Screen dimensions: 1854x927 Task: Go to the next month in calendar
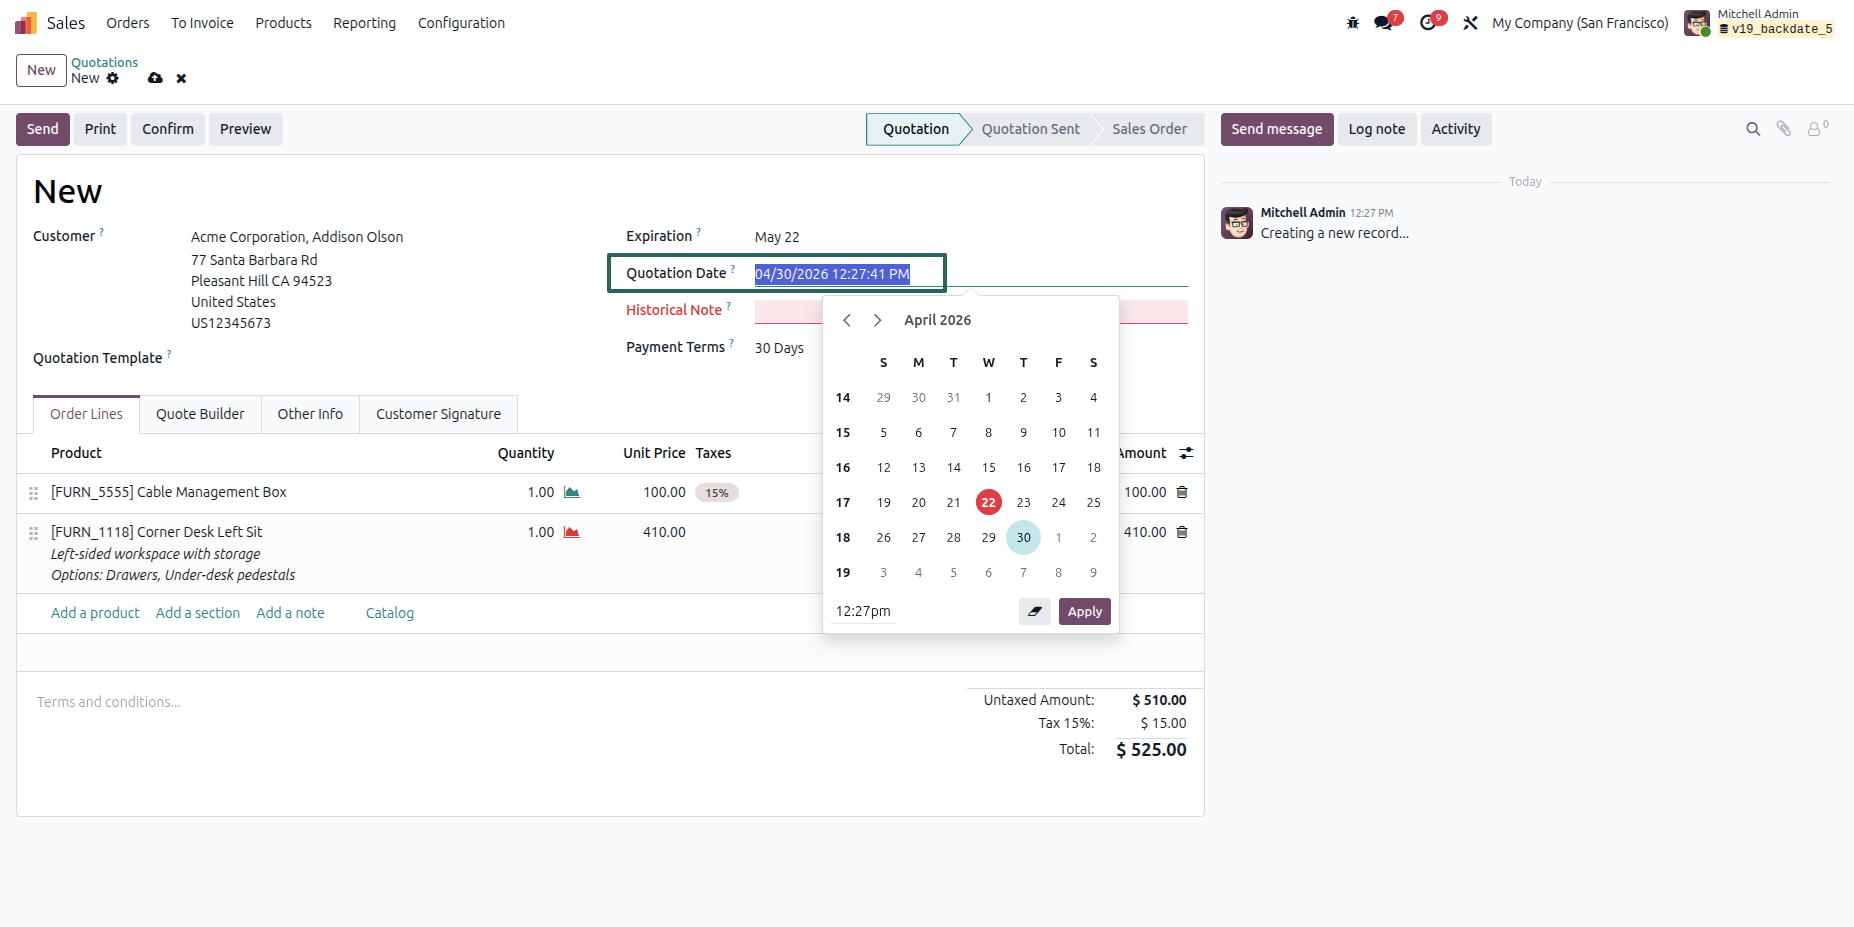(x=877, y=320)
